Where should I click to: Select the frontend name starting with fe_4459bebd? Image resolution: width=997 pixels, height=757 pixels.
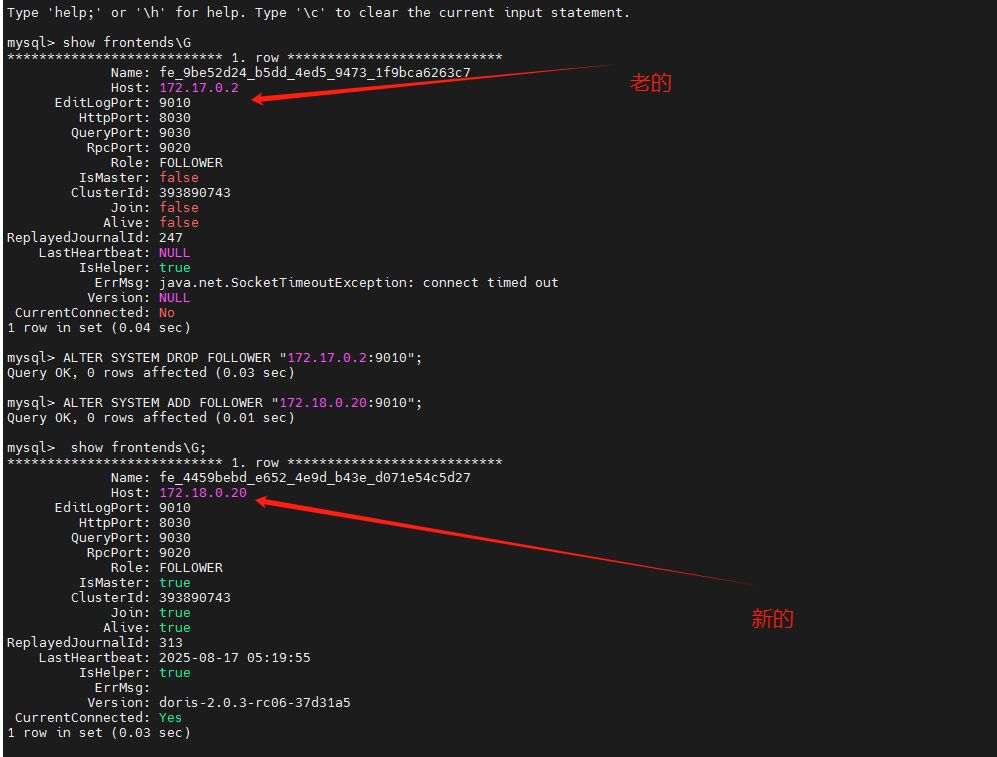point(314,478)
